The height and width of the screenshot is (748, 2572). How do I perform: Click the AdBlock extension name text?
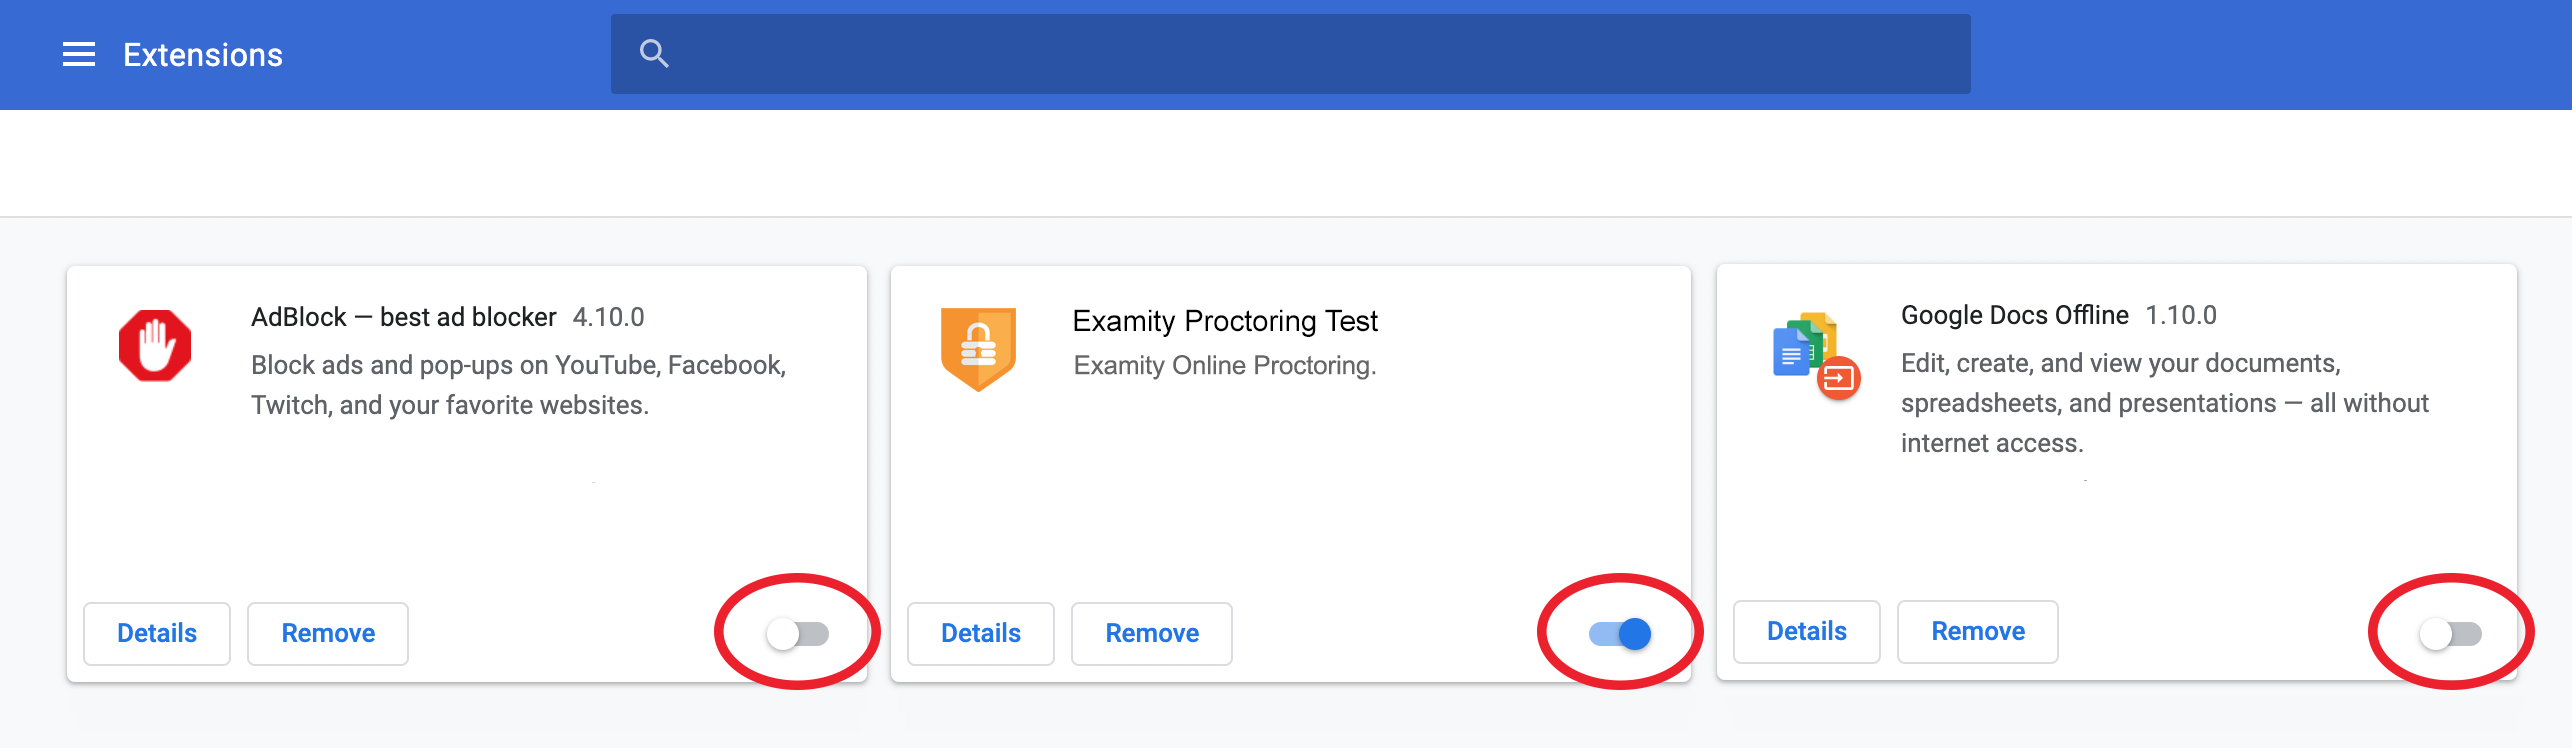point(403,317)
